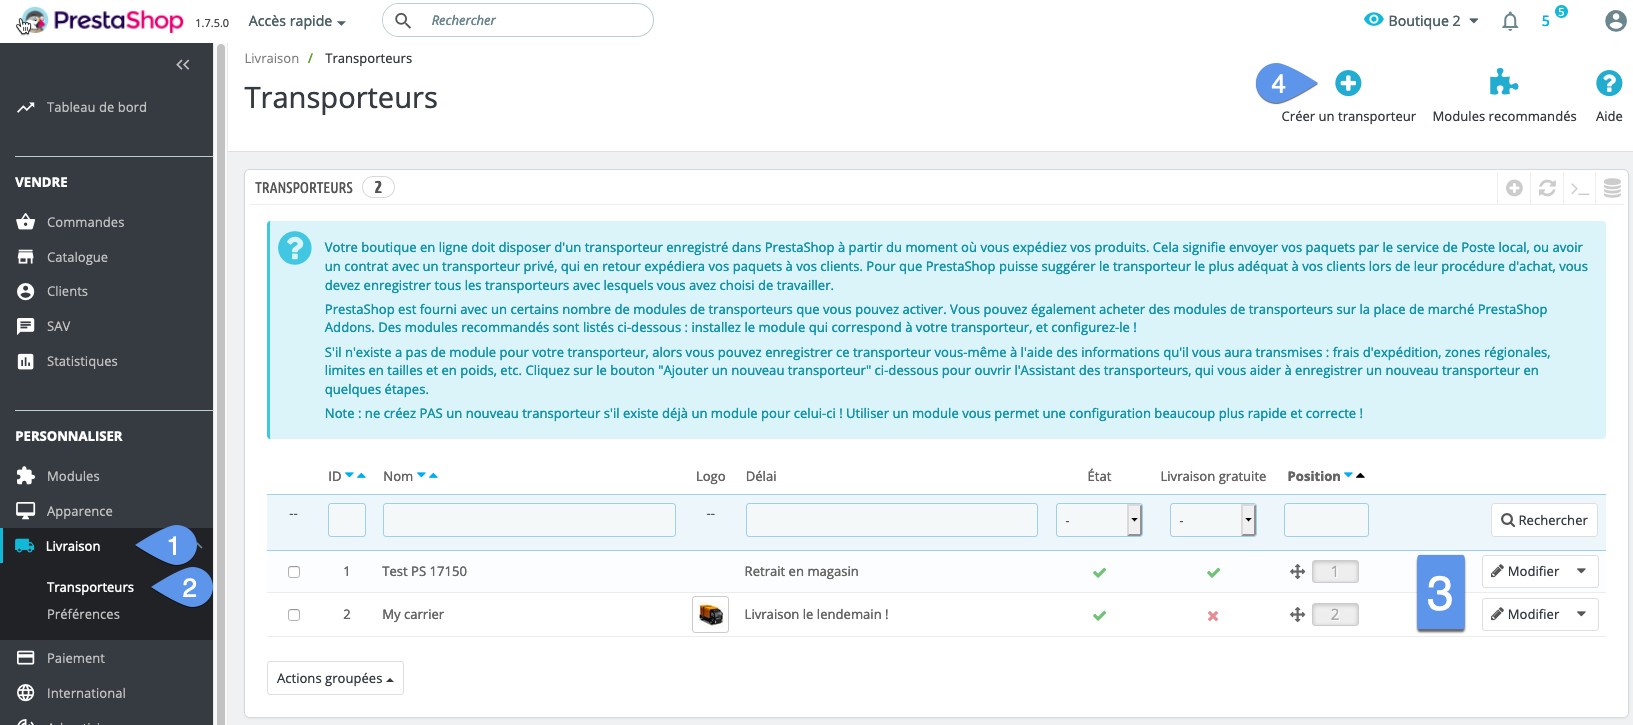Open the user profile avatar icon

coord(1615,21)
